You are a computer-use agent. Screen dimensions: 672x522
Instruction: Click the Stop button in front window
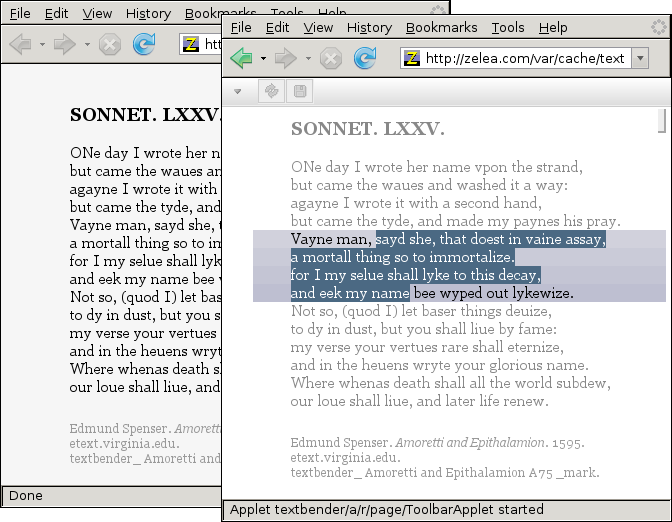tap(331, 59)
